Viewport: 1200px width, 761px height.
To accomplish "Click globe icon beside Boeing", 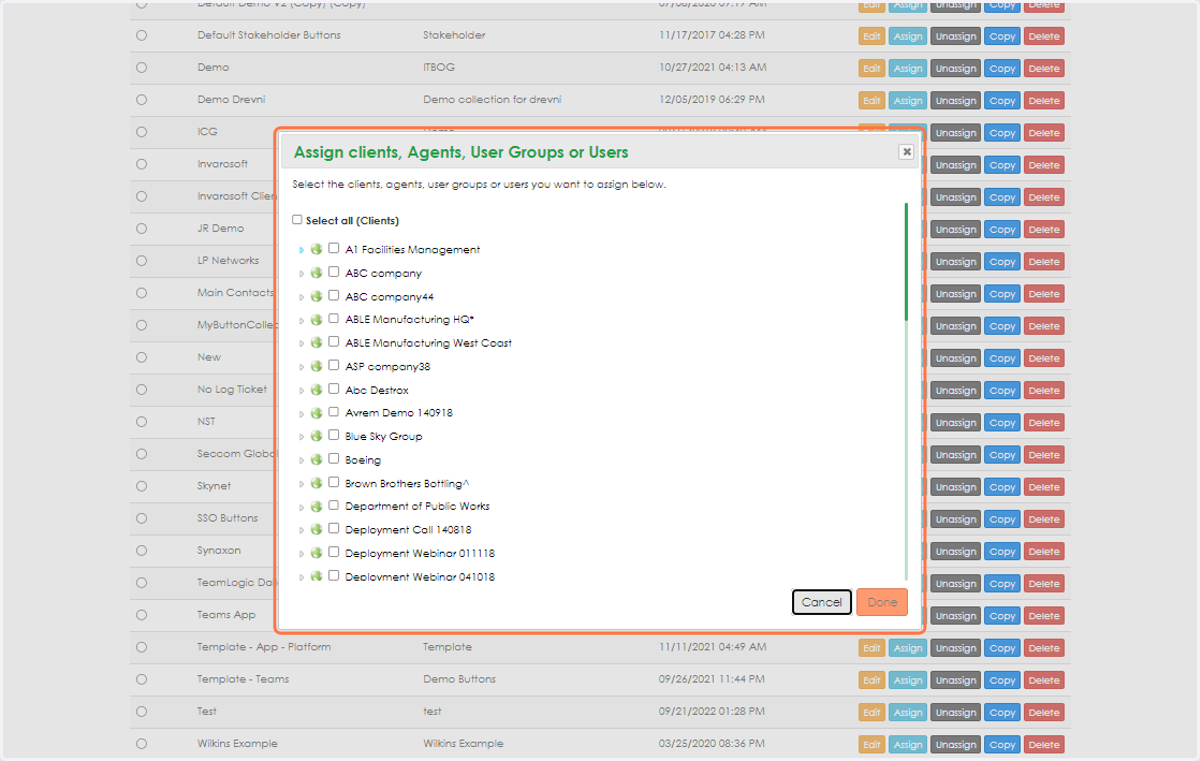I will coord(317,459).
